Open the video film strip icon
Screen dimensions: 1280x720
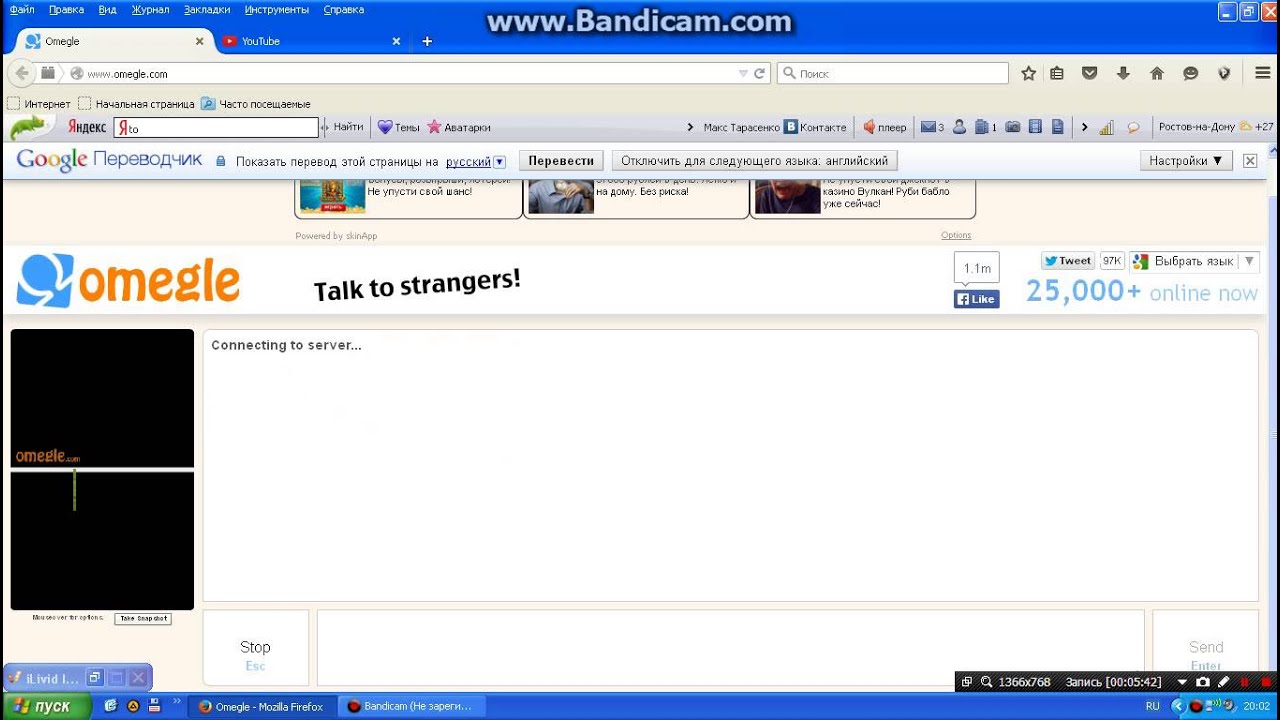point(1035,127)
